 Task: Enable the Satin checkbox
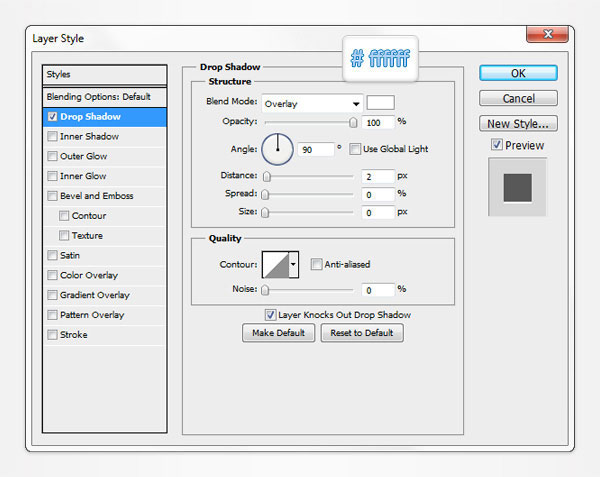[52, 255]
